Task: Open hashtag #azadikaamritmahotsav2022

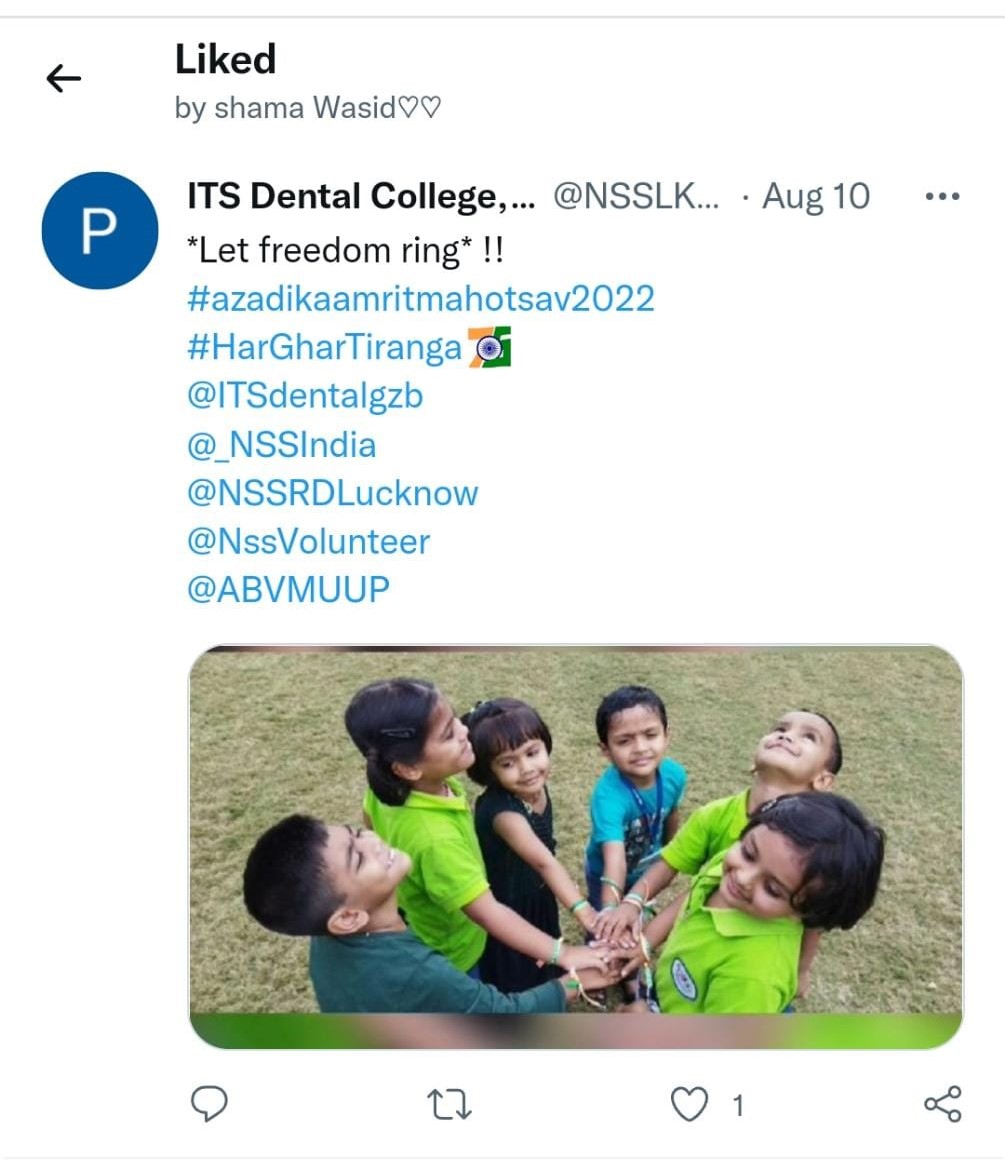Action: point(420,298)
